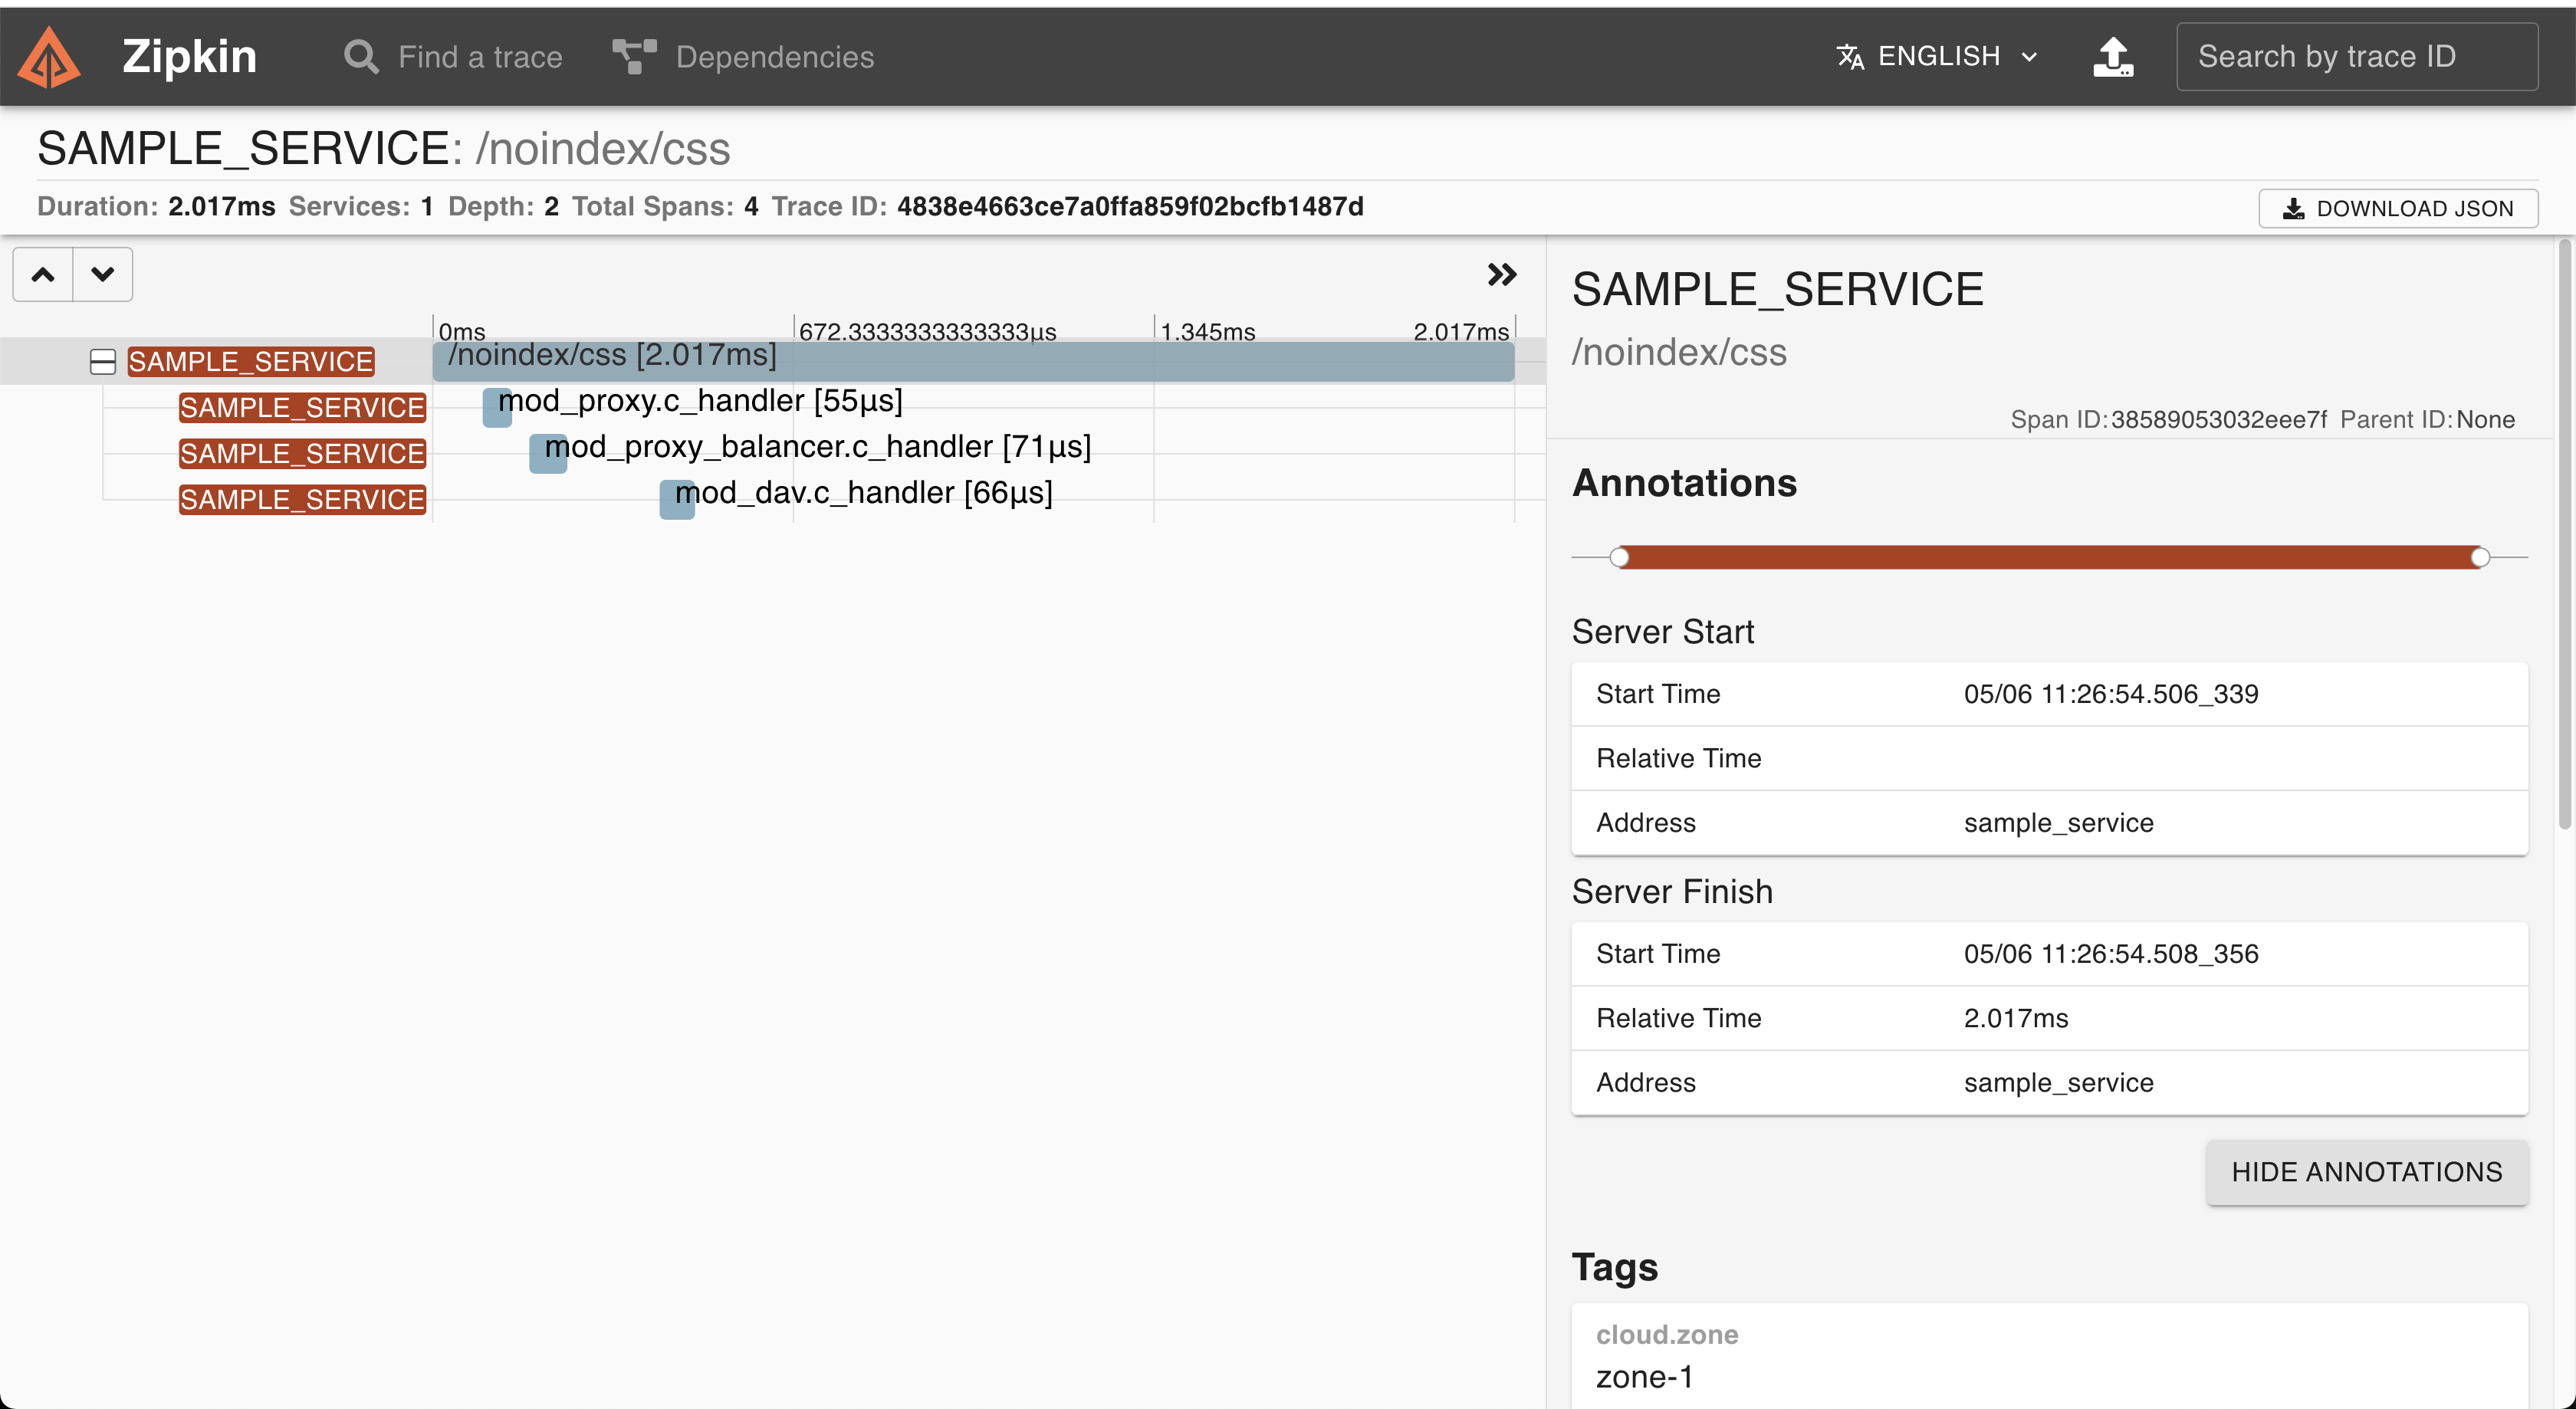Download the trace as JSON
Image resolution: width=2576 pixels, height=1409 pixels.
2398,208
